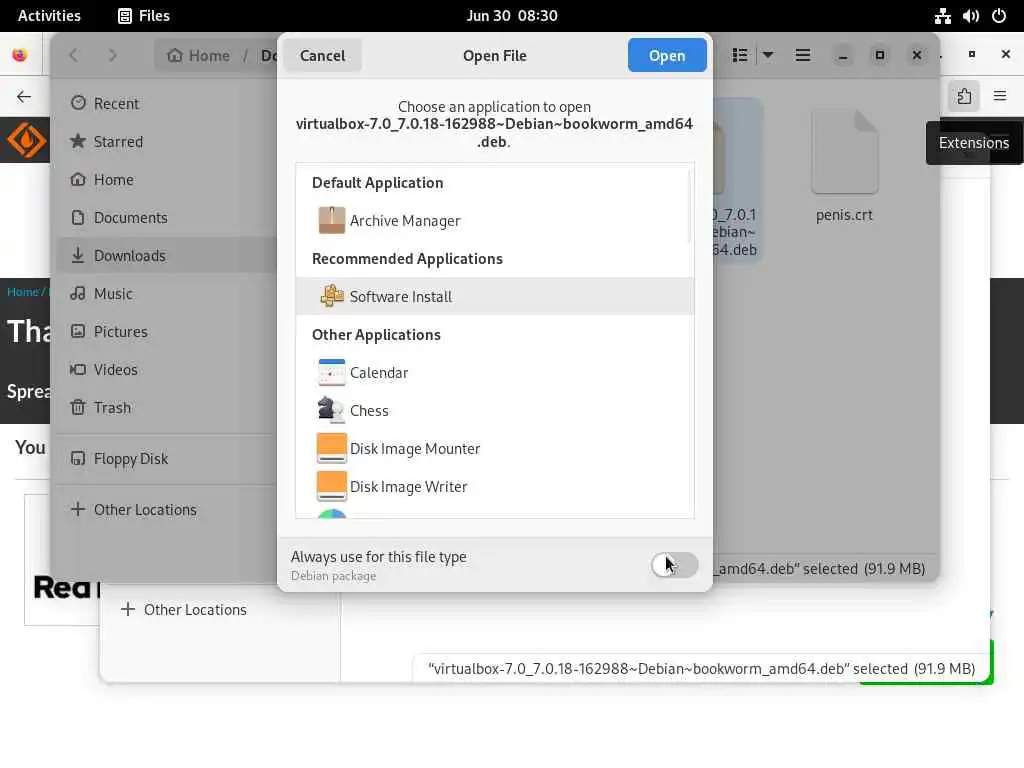Click the orange site logo on webpage
Viewport: 1024px width, 768px height.
tap(26, 140)
